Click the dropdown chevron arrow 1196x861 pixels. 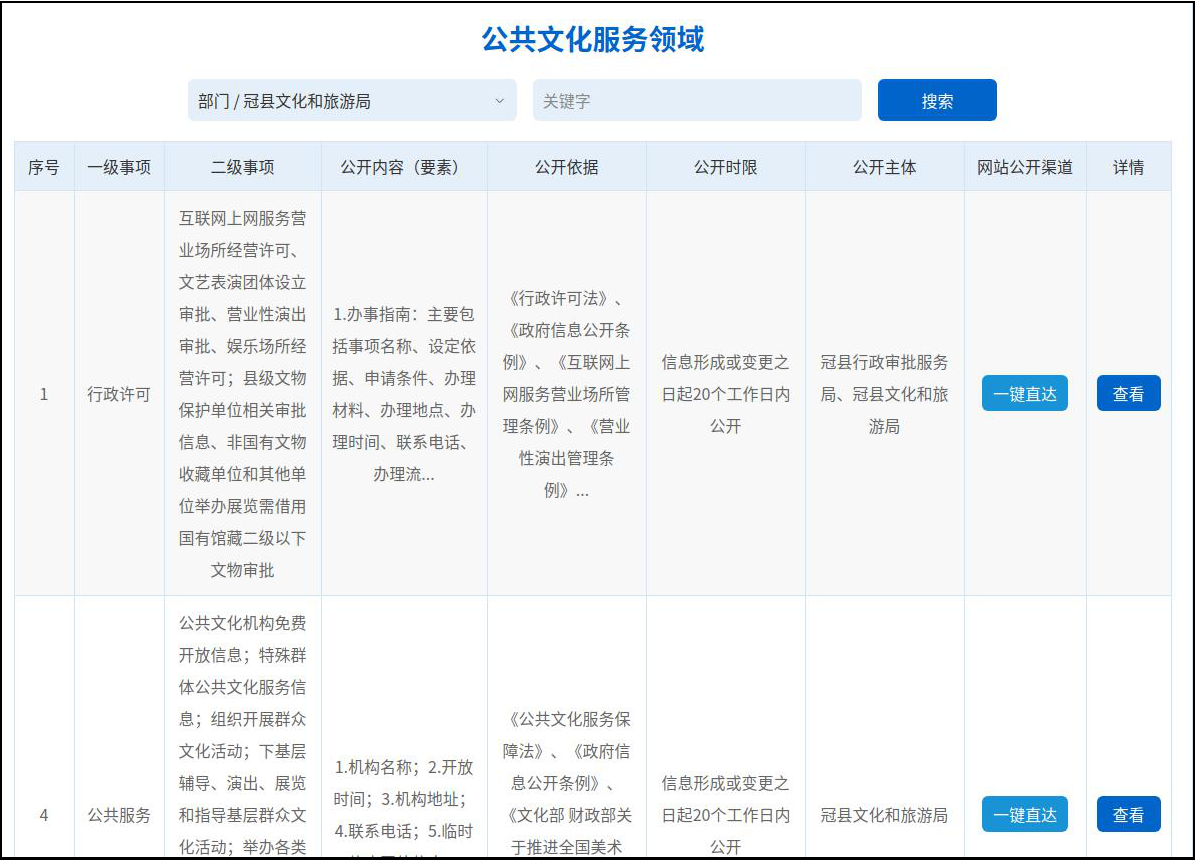coord(500,101)
